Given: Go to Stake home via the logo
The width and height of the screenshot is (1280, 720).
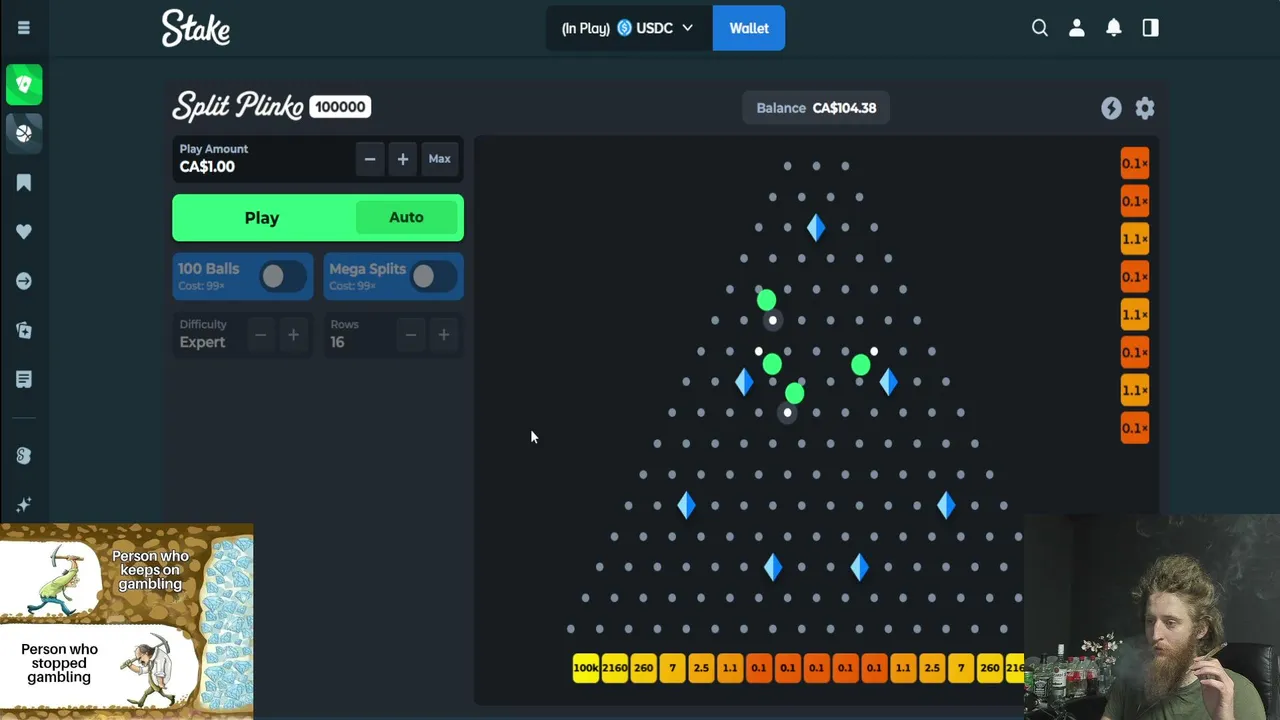Looking at the screenshot, I should [196, 28].
